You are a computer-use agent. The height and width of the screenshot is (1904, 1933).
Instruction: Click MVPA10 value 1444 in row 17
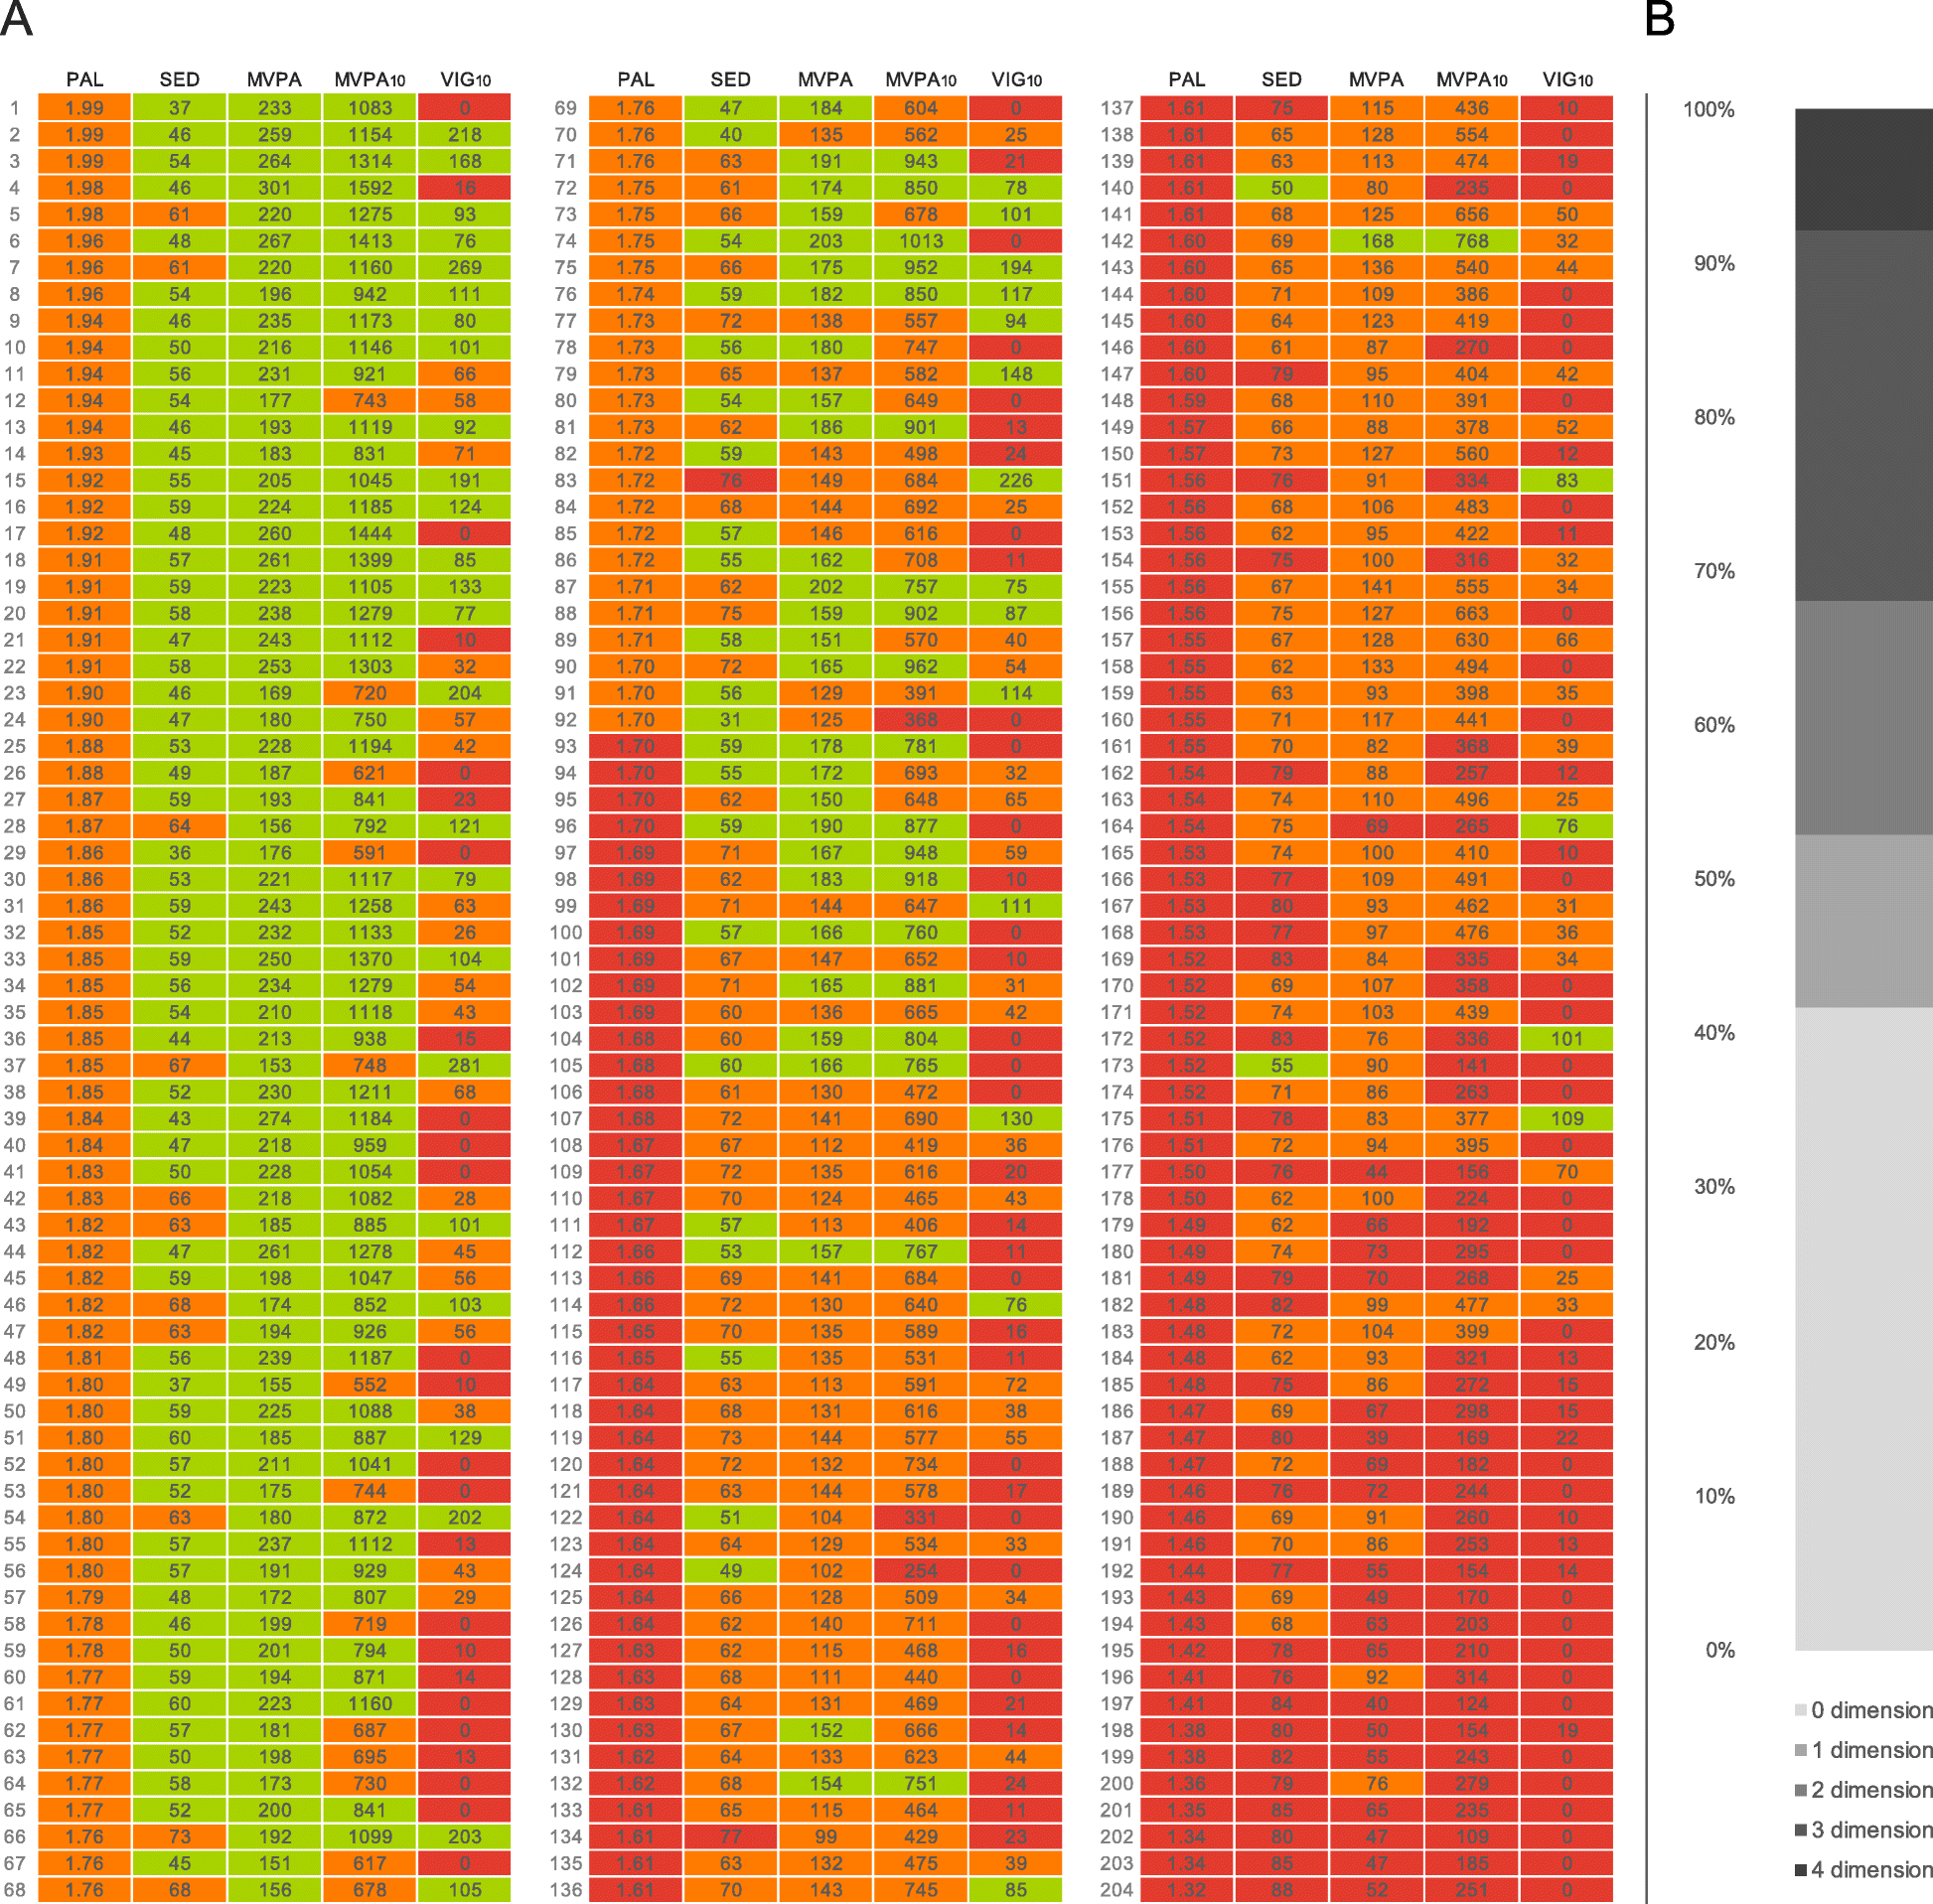coord(370,534)
